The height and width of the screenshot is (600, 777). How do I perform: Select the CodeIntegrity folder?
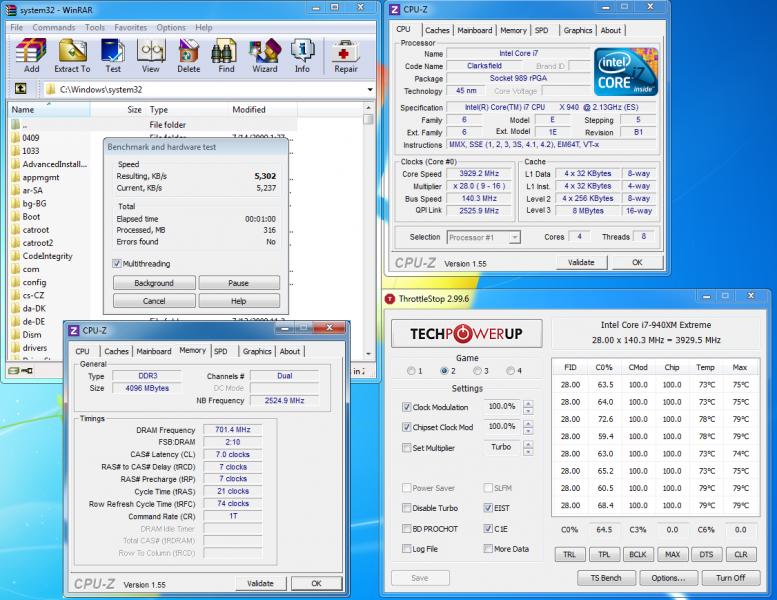coord(42,256)
